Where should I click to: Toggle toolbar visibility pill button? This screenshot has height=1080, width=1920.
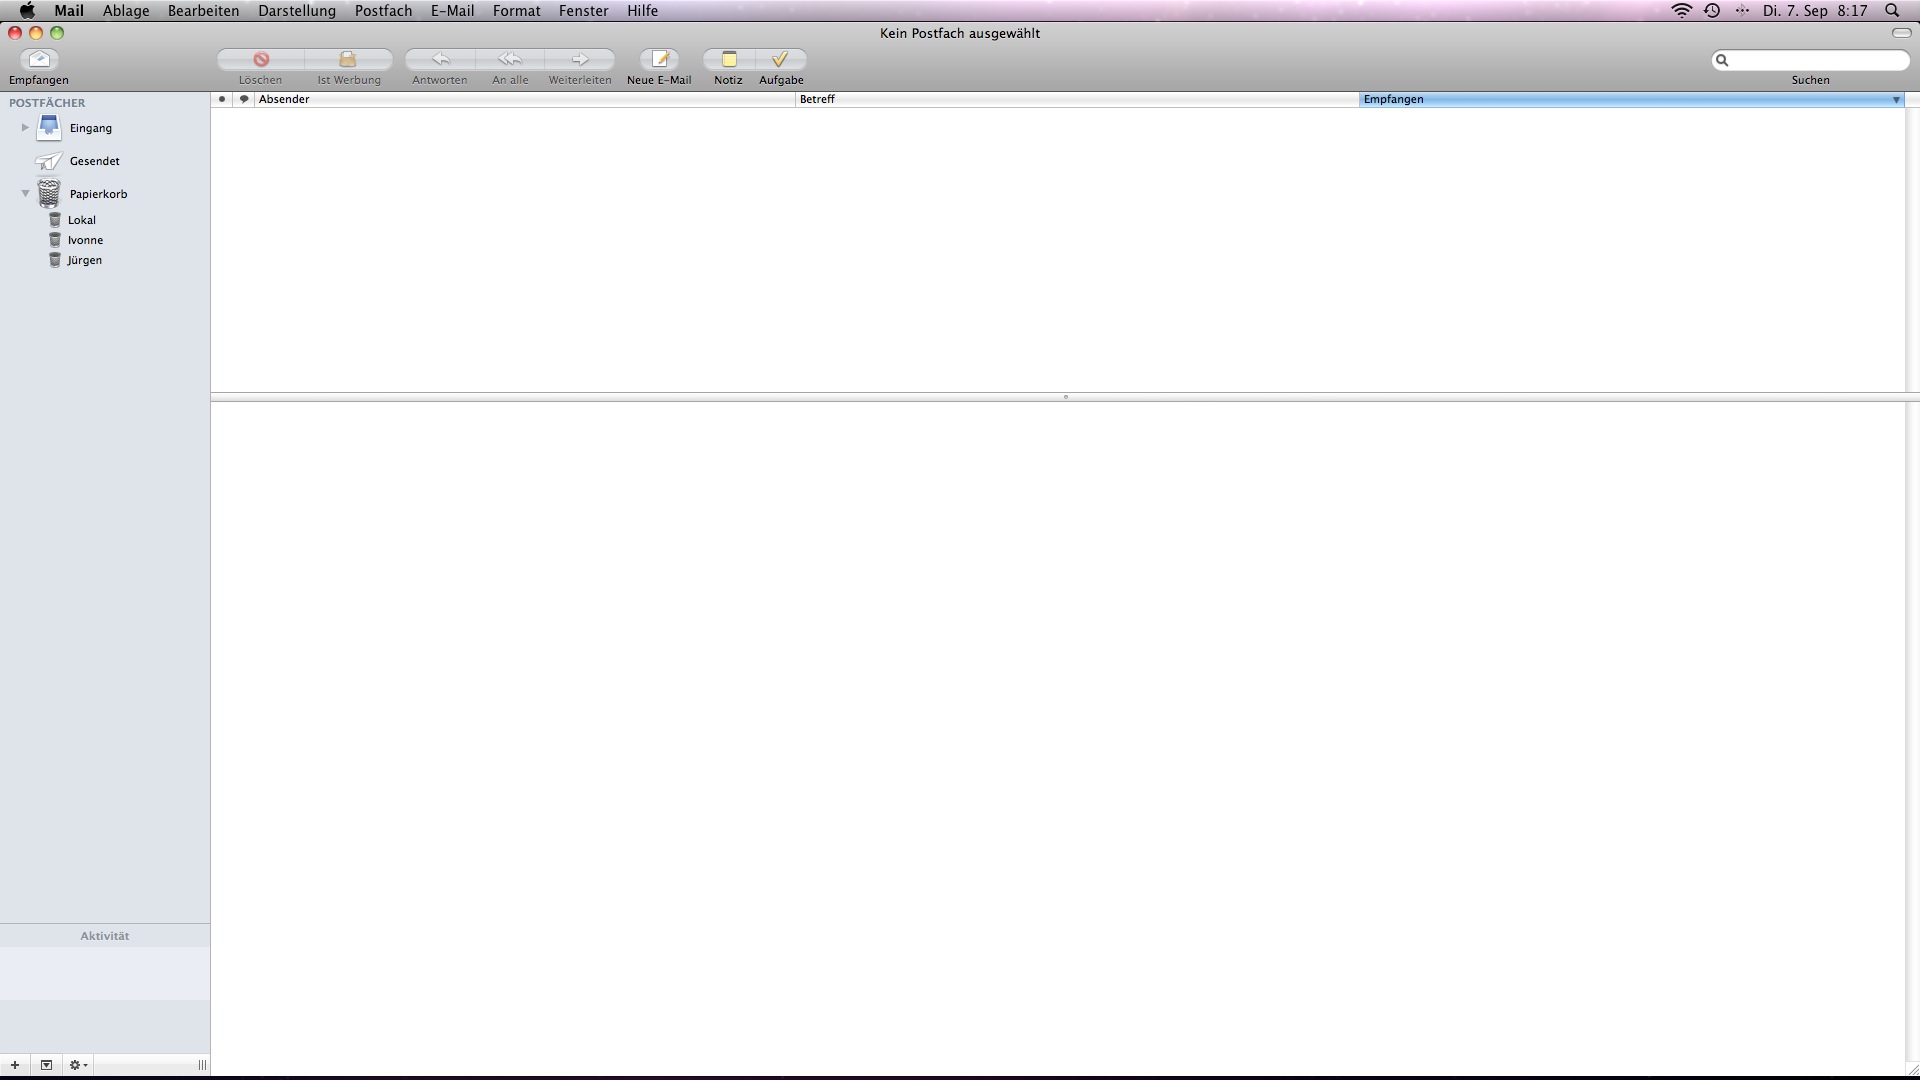(1901, 33)
